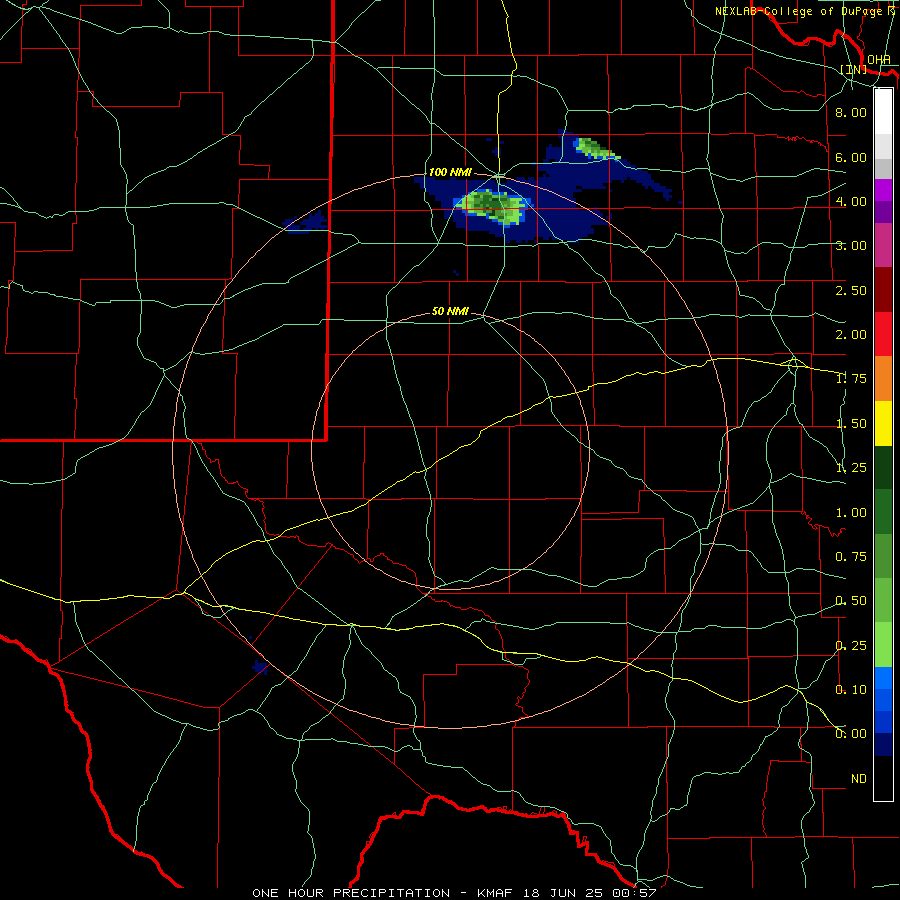Click the 8.00 legend value

(851, 112)
